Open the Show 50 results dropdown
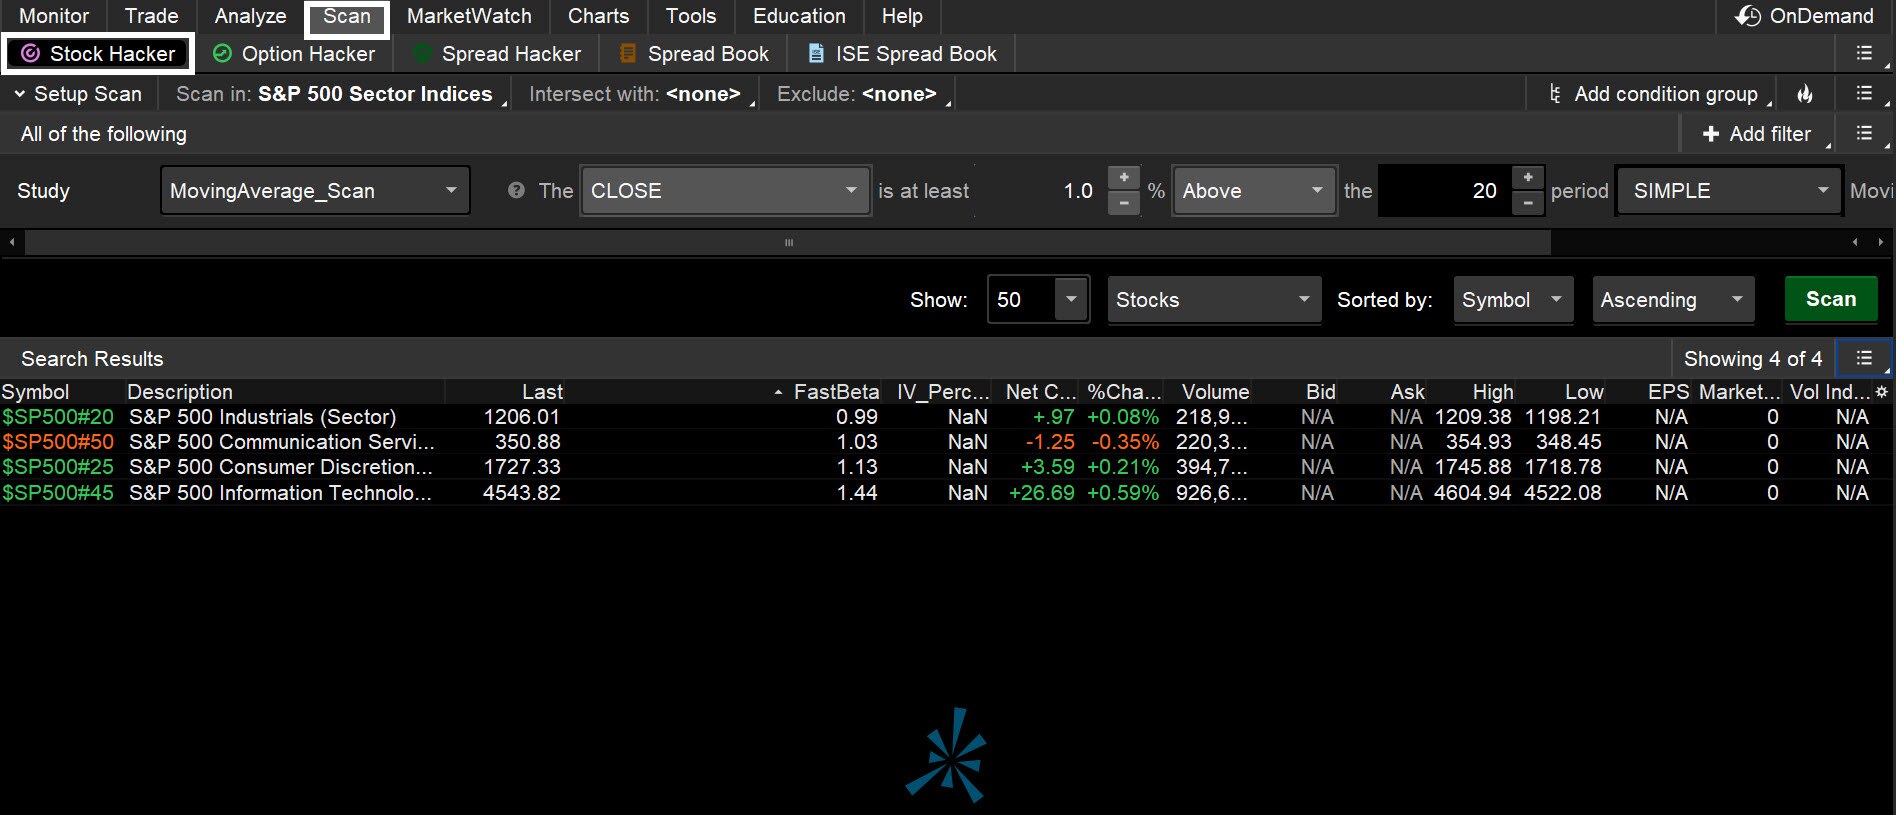The image size is (1896, 815). pos(1038,300)
